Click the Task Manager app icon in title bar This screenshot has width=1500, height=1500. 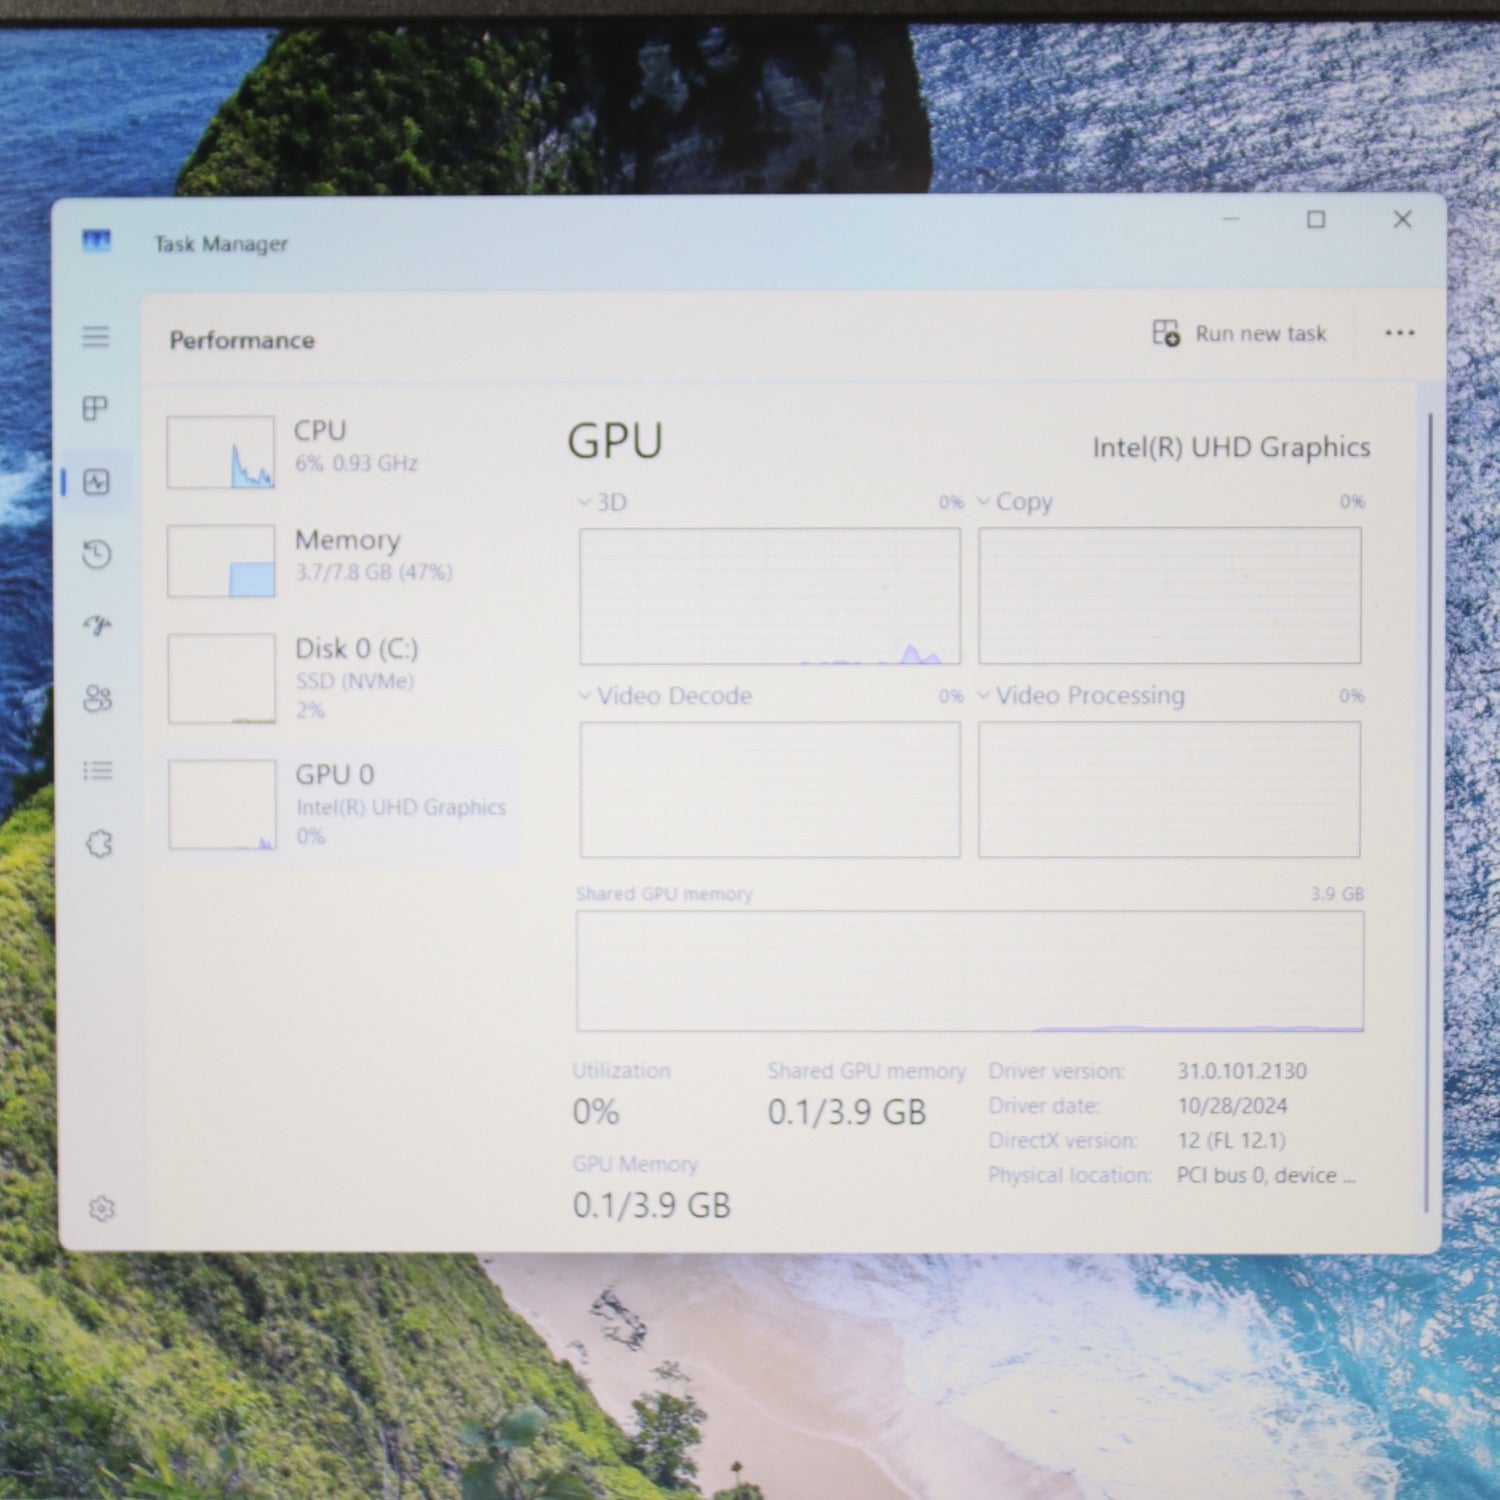tap(97, 241)
